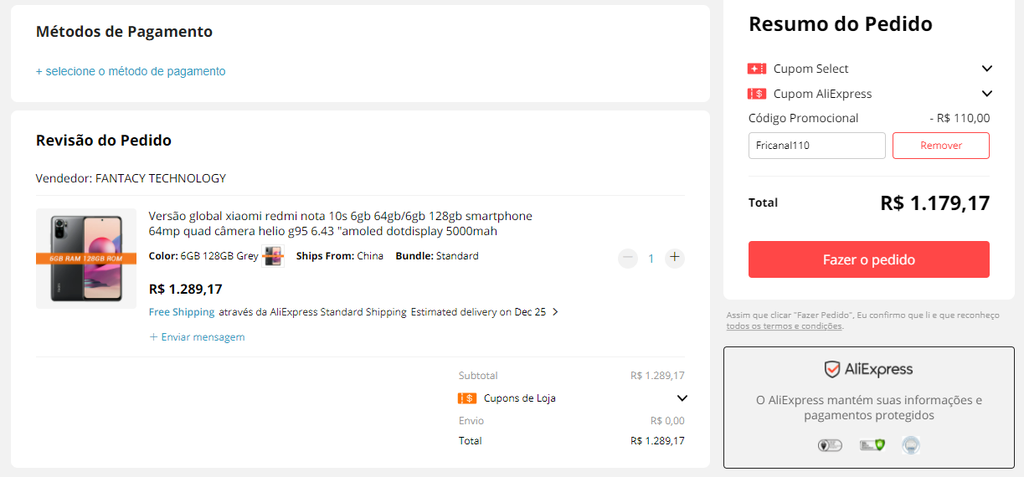The image size is (1024, 477).
Task: Open shipping options arrow after Dec 25
Action: click(x=555, y=312)
